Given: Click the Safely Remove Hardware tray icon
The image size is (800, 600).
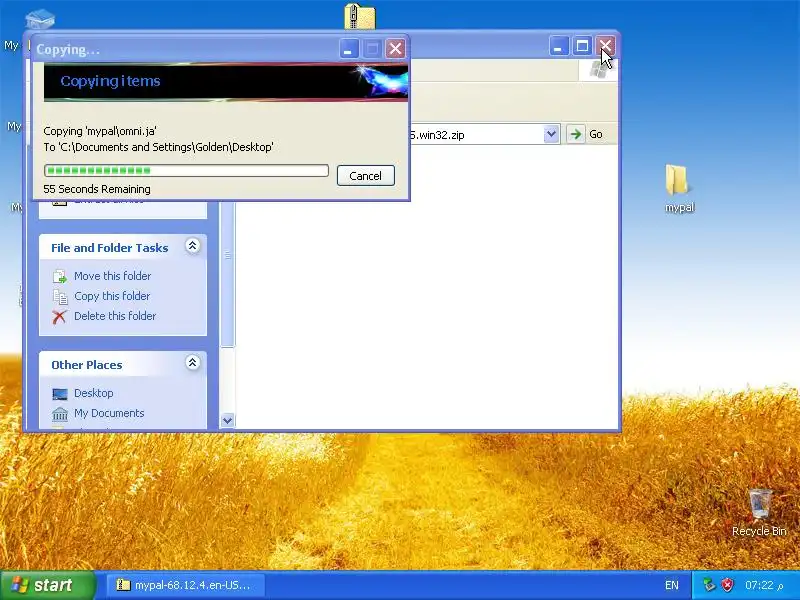Looking at the screenshot, I should [x=709, y=585].
